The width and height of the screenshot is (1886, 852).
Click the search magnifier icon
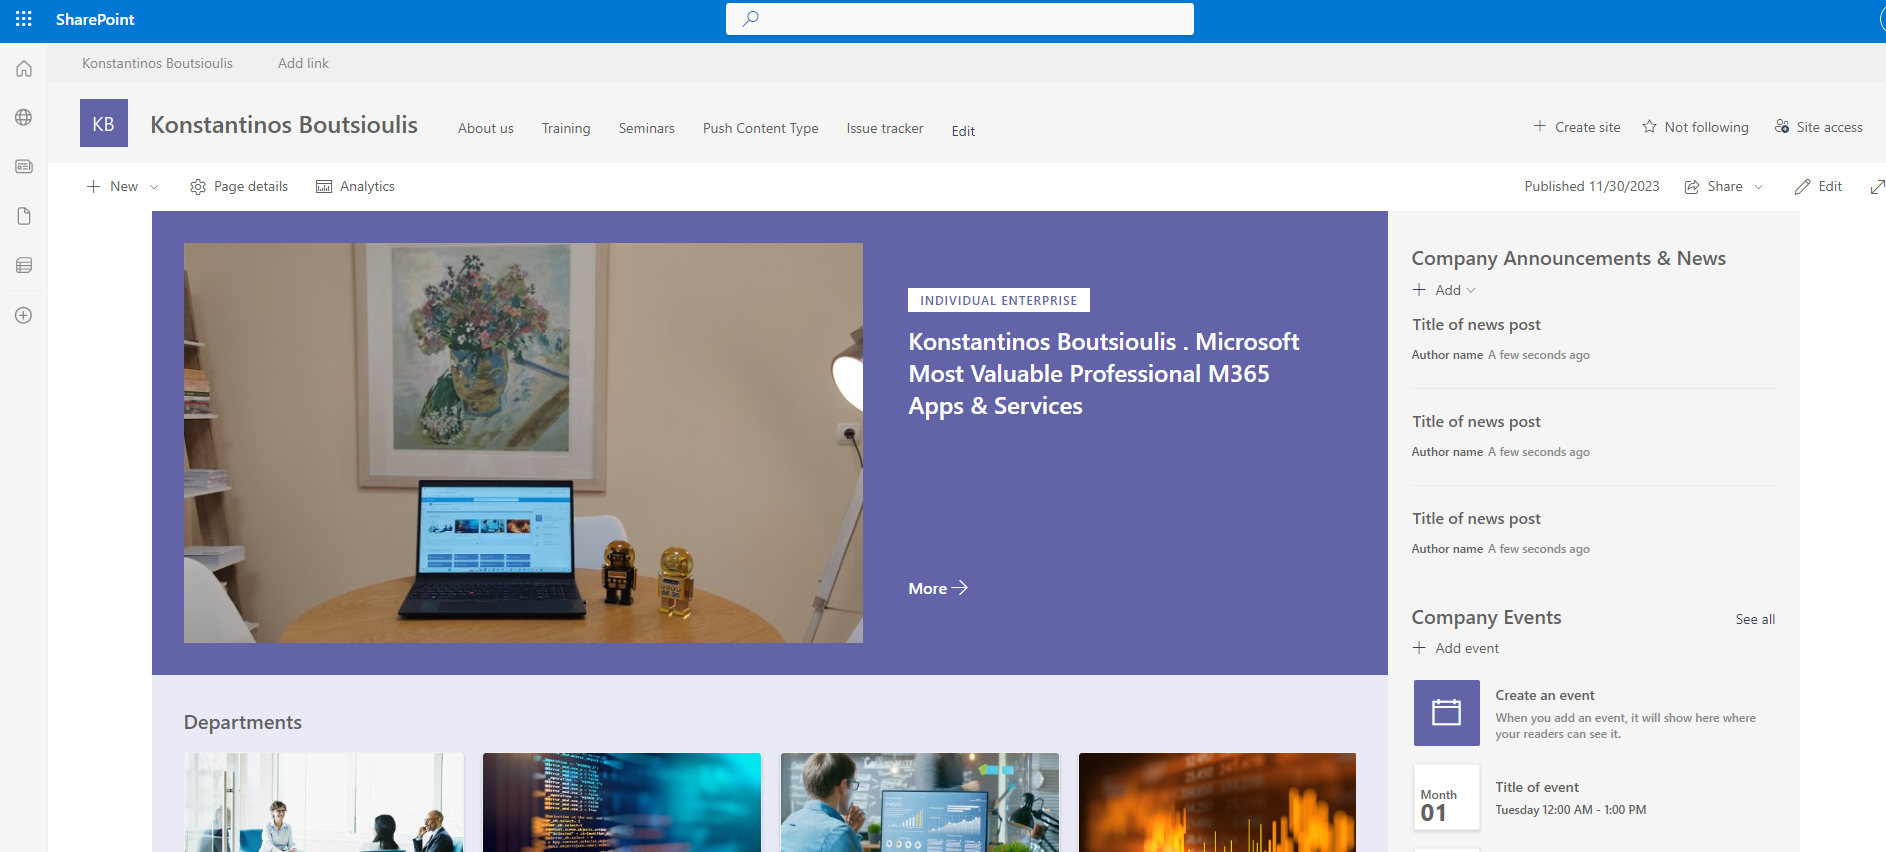pyautogui.click(x=751, y=18)
